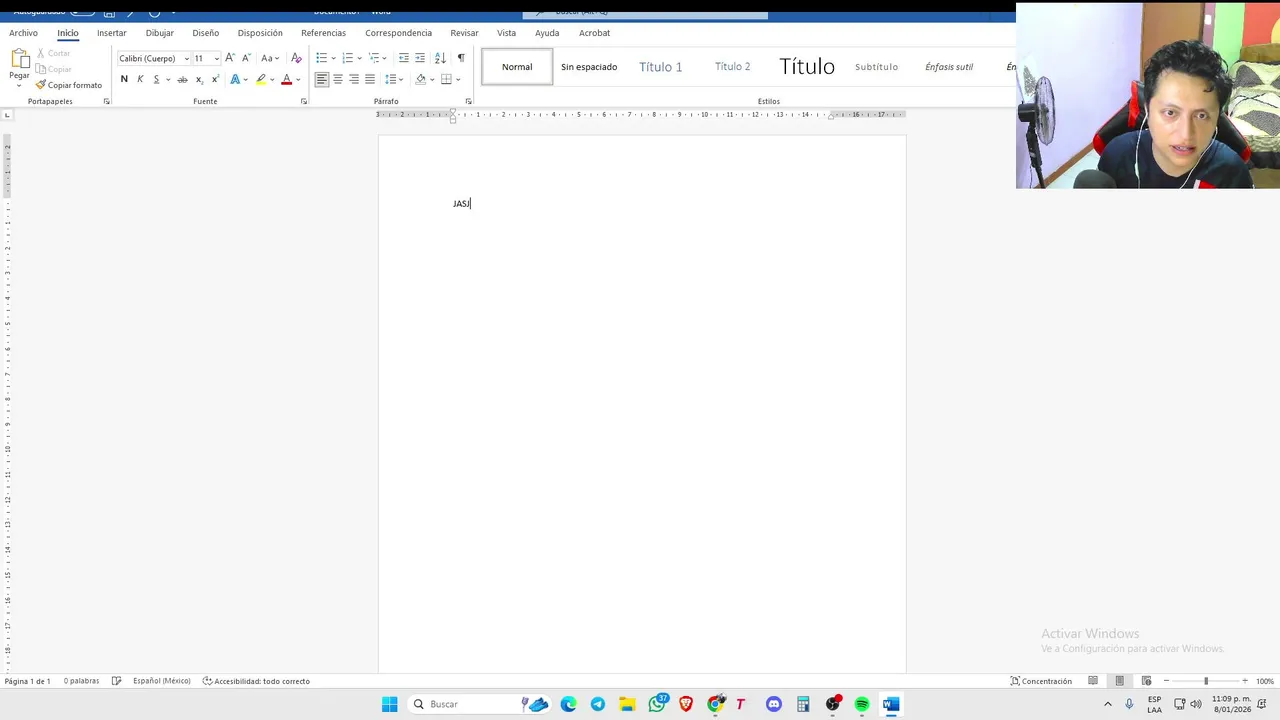Clear all formatting icon
The image size is (1280, 720).
pos(296,58)
